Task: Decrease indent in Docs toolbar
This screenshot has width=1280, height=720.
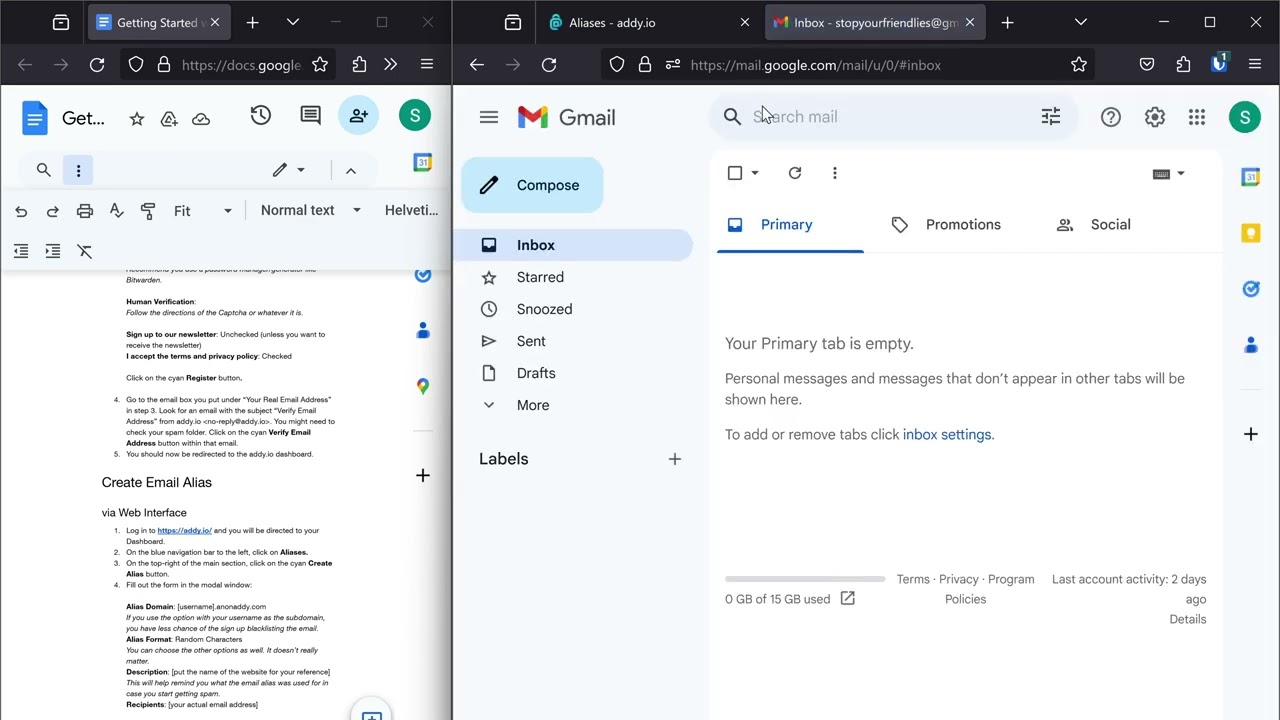Action: pyautogui.click(x=21, y=251)
